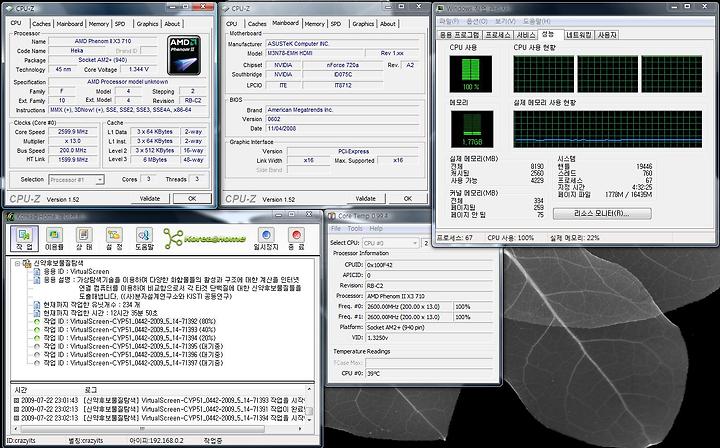Switch to the Memory tab in the first CPU-Z window
Viewport: 720px width, 448px height.
point(99,24)
